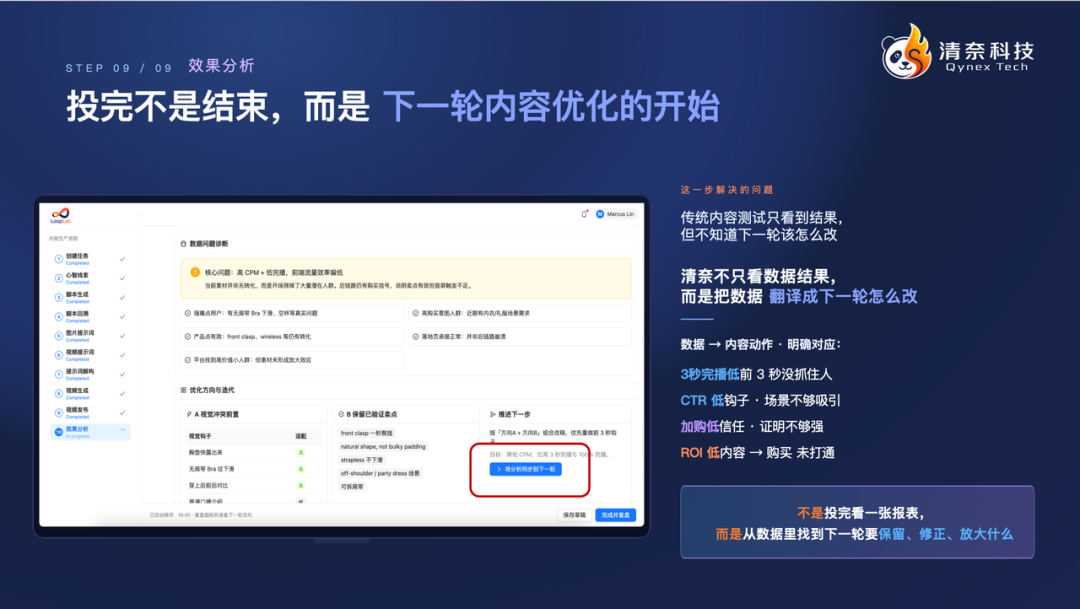This screenshot has width=1080, height=609.
Task: Select the 可拆肩带 tag
Action: pos(352,486)
